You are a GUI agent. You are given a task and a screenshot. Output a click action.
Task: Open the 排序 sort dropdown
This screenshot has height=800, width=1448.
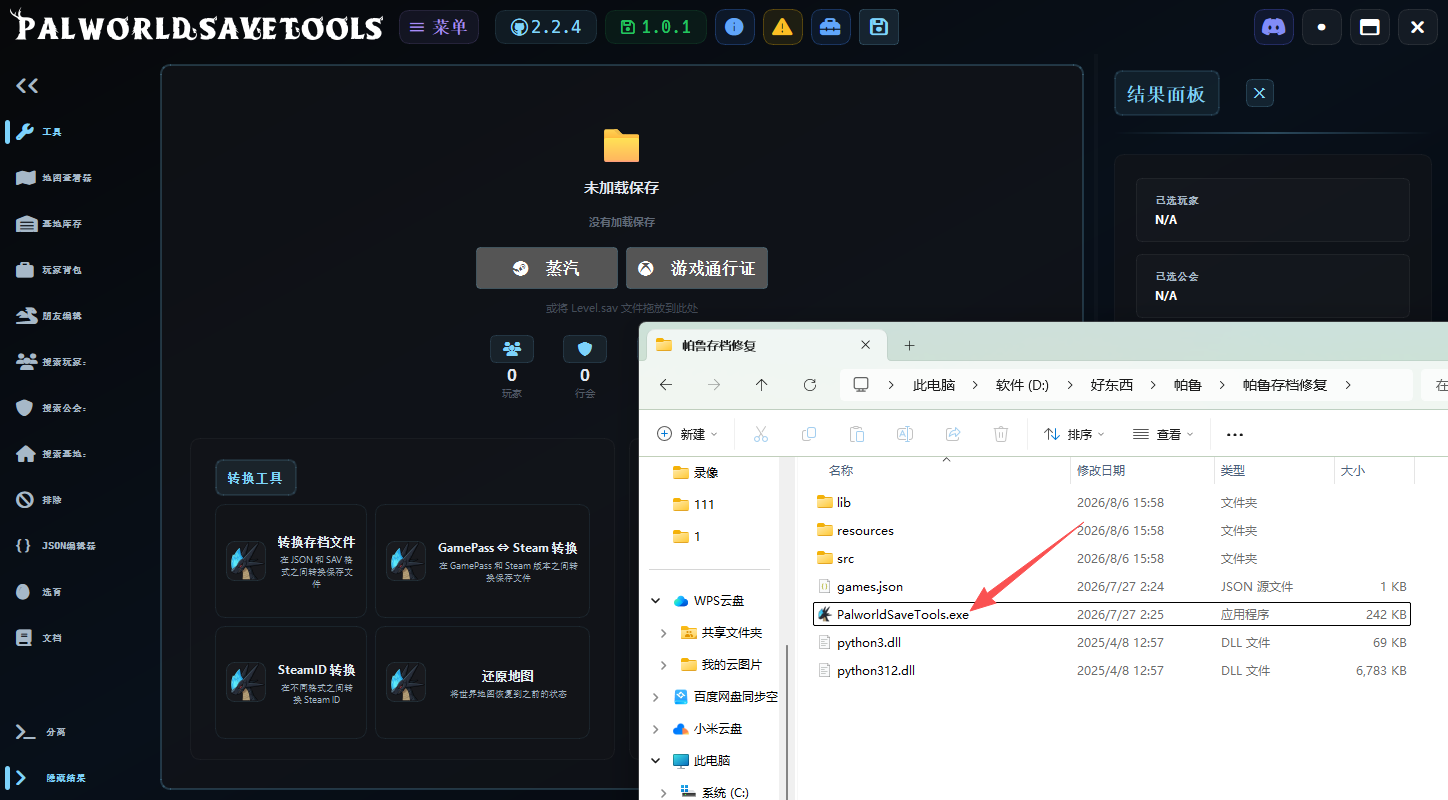point(1074,434)
